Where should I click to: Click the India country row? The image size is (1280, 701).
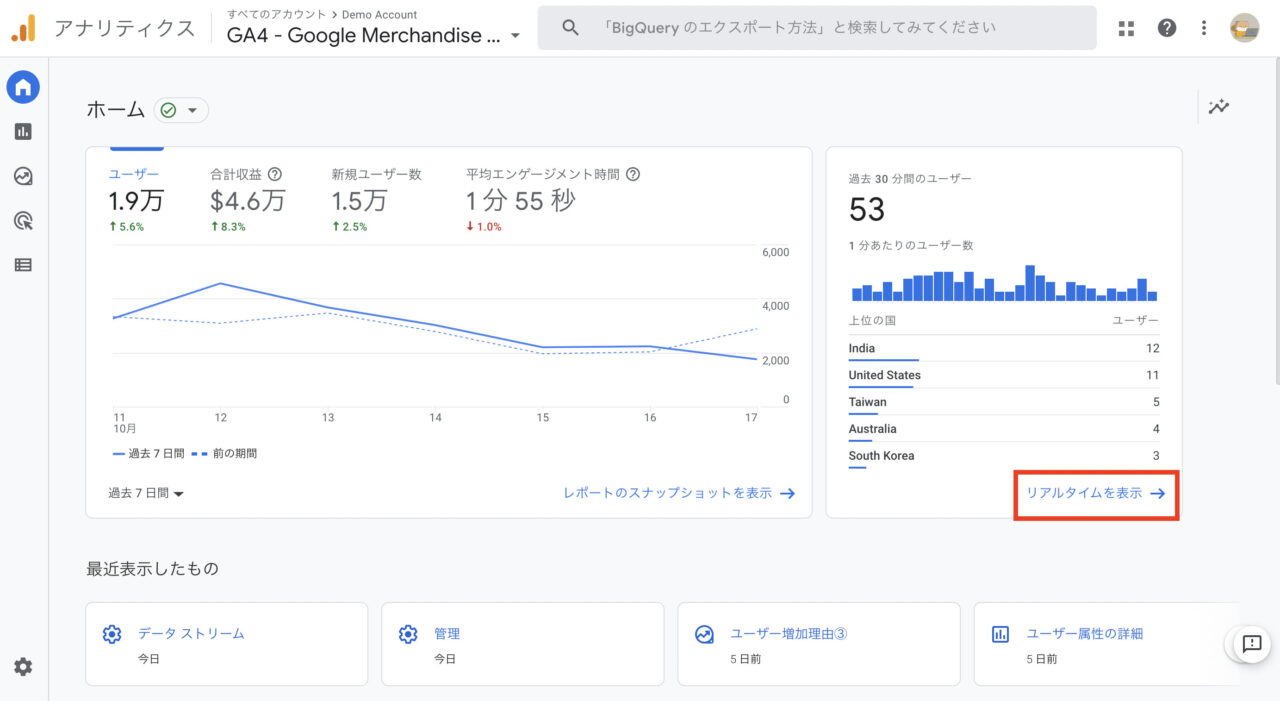tap(1004, 349)
